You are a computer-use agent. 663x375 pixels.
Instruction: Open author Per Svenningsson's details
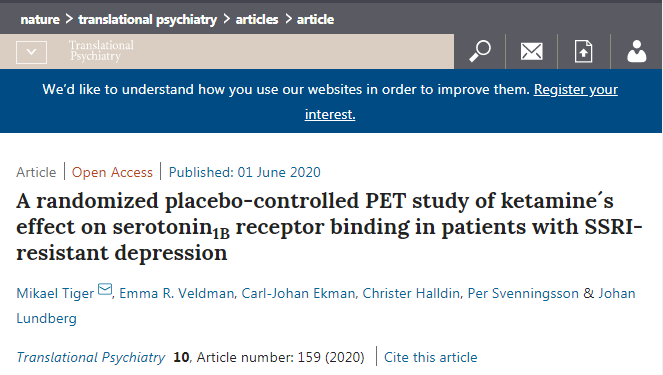pos(523,293)
